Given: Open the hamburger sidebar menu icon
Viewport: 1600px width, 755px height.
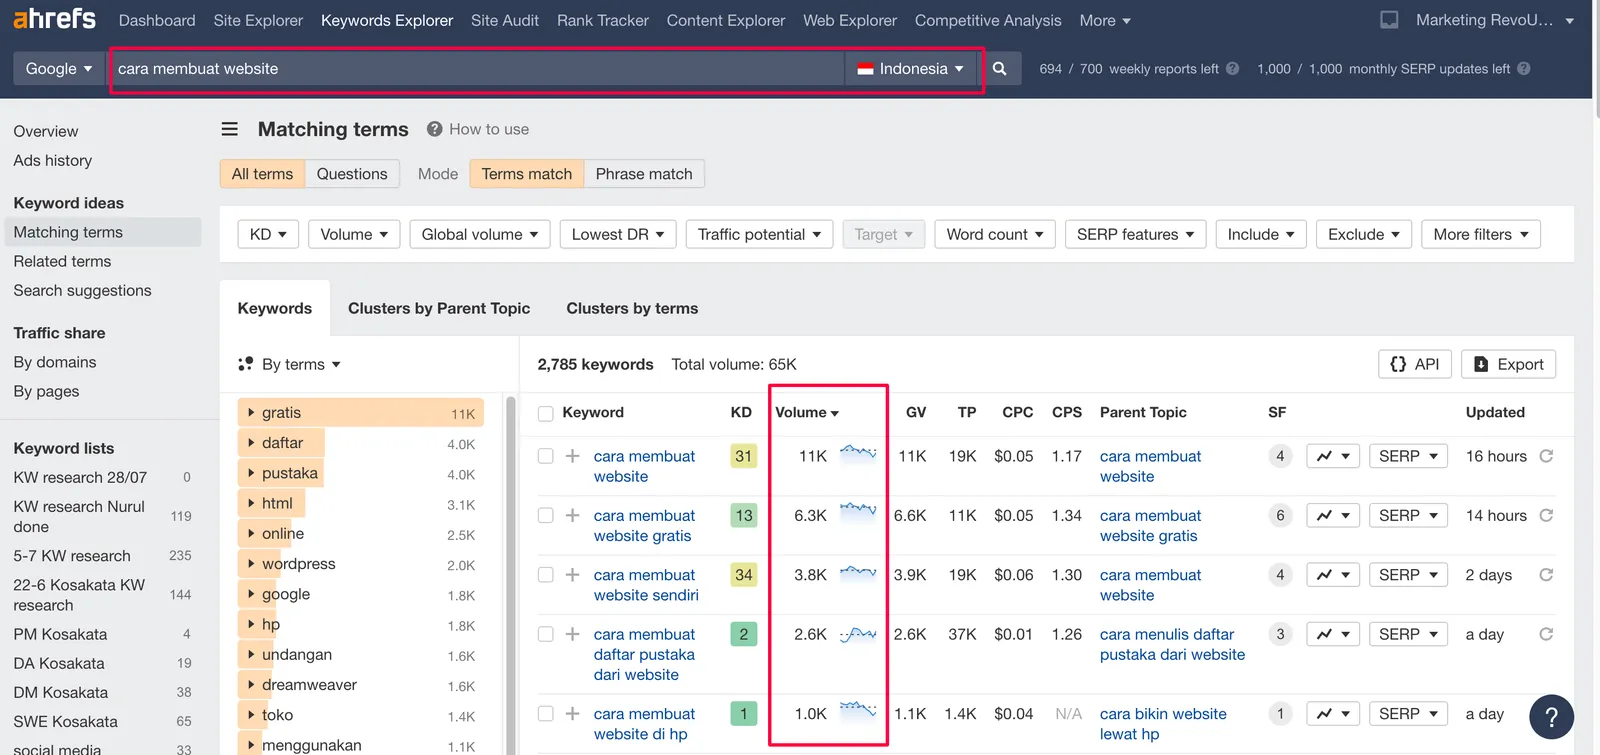Looking at the screenshot, I should [229, 129].
